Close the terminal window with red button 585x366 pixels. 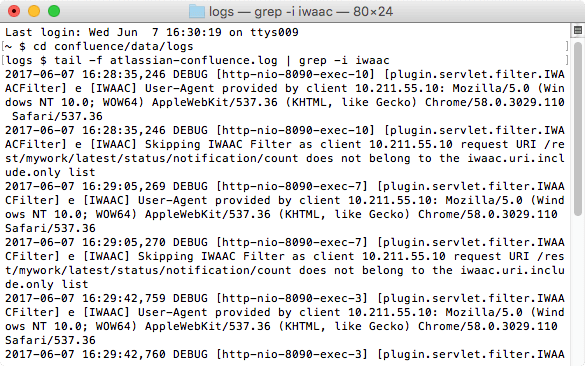[14, 11]
